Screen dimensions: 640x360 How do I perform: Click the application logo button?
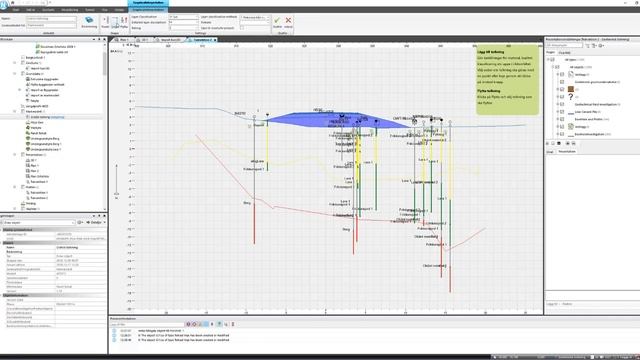(4, 4)
